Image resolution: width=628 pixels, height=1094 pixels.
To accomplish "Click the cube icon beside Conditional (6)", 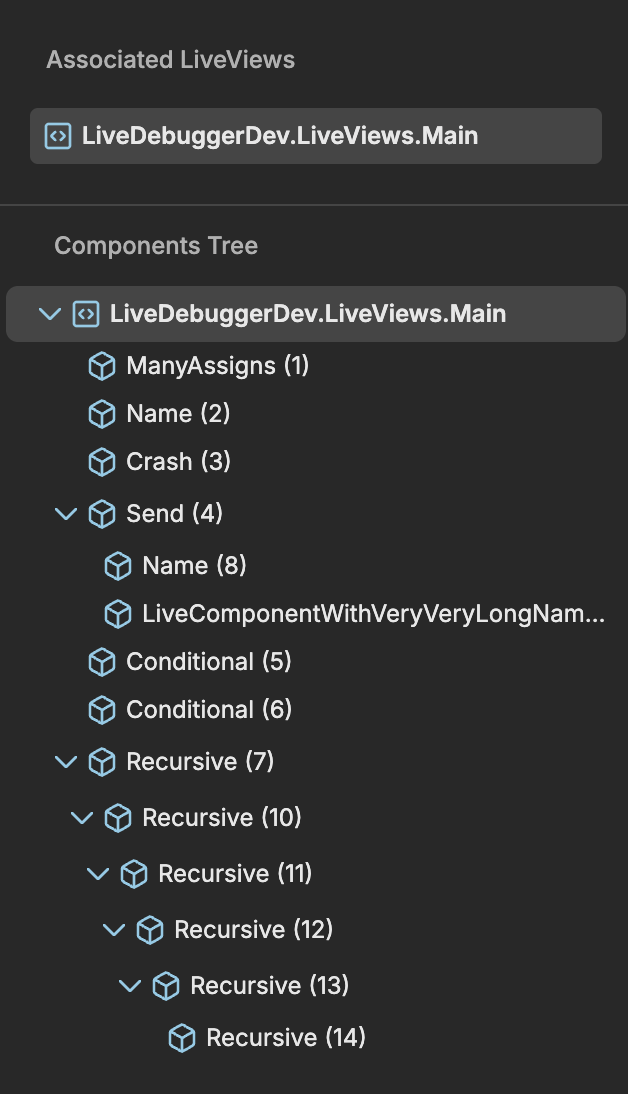I will tap(102, 710).
